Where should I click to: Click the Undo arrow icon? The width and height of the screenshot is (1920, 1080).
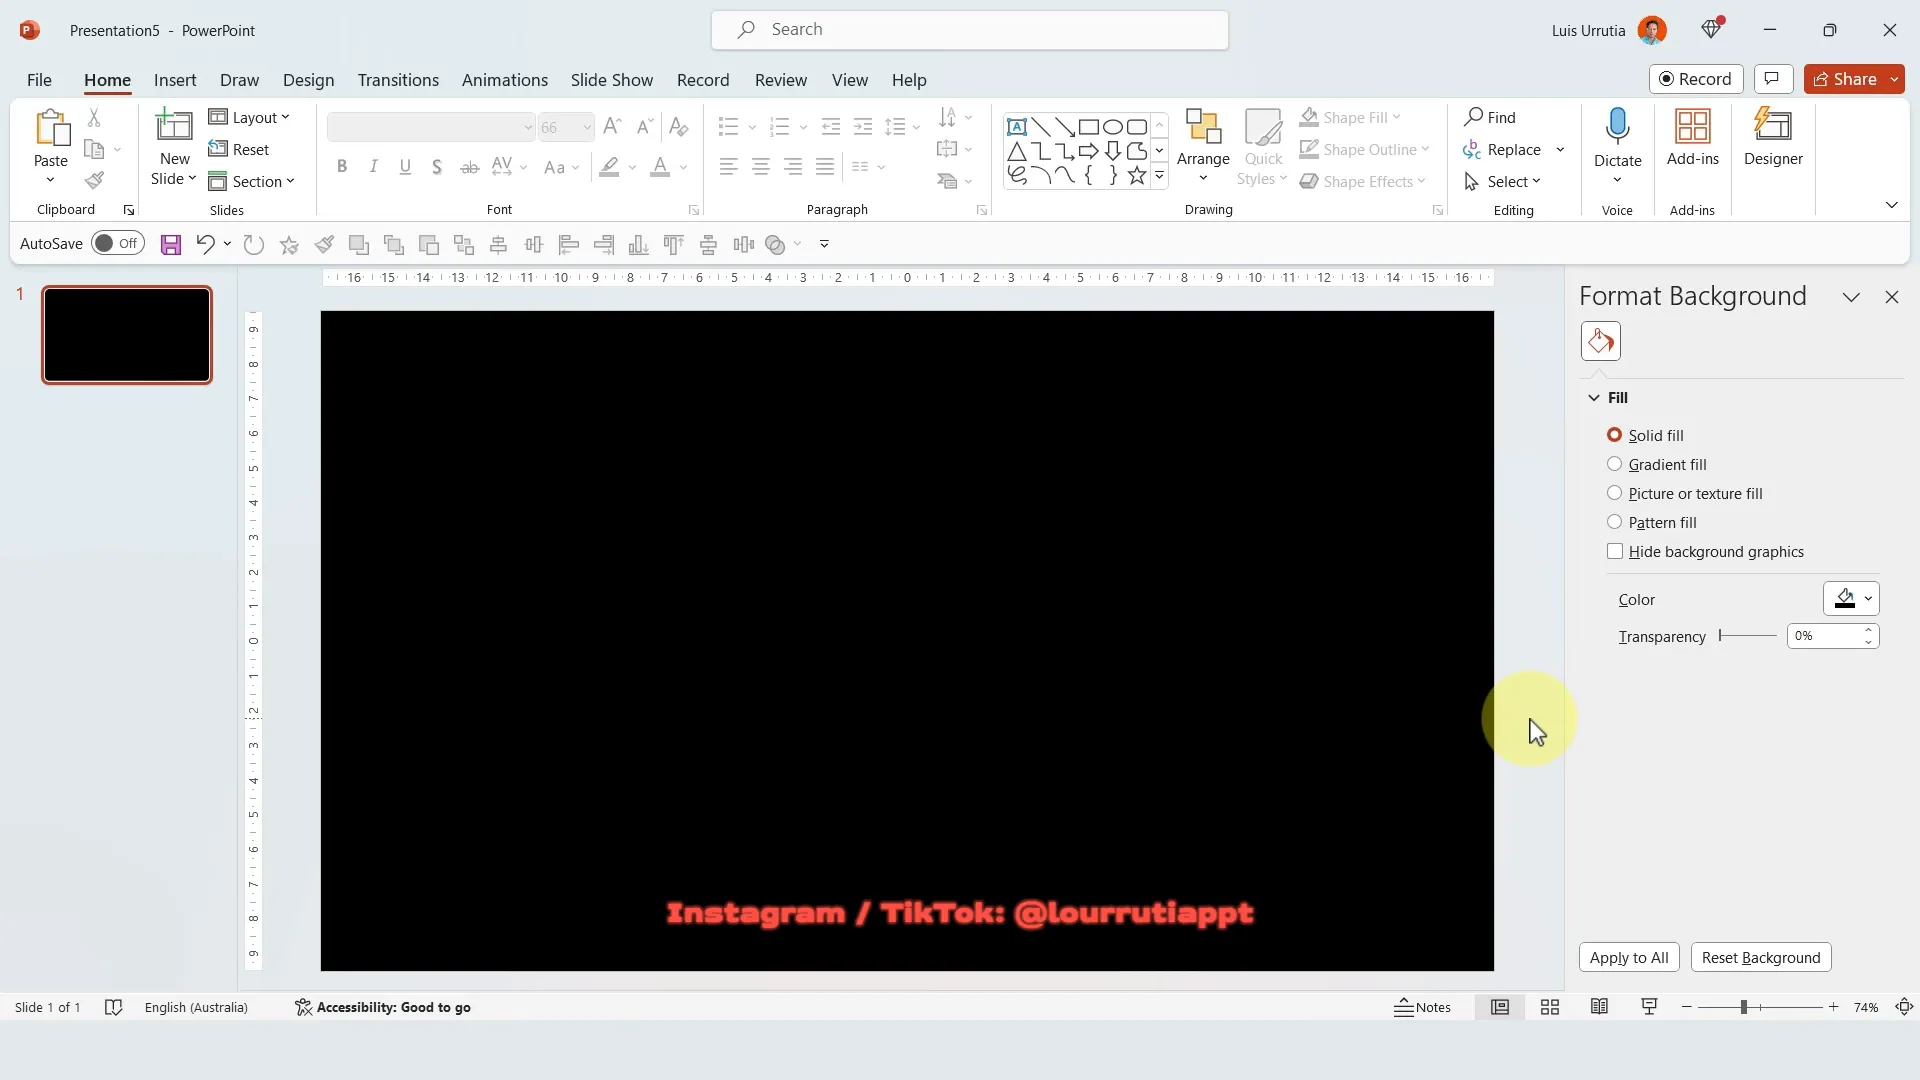(205, 244)
